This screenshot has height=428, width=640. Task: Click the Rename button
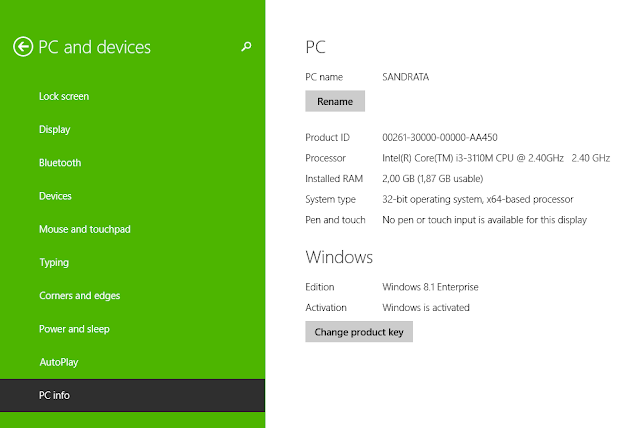pos(335,101)
